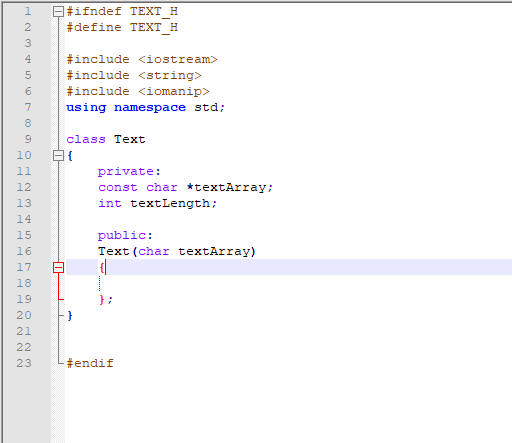The height and width of the screenshot is (443, 512).
Task: Click 'std;' on line 7
Action: 210,107
